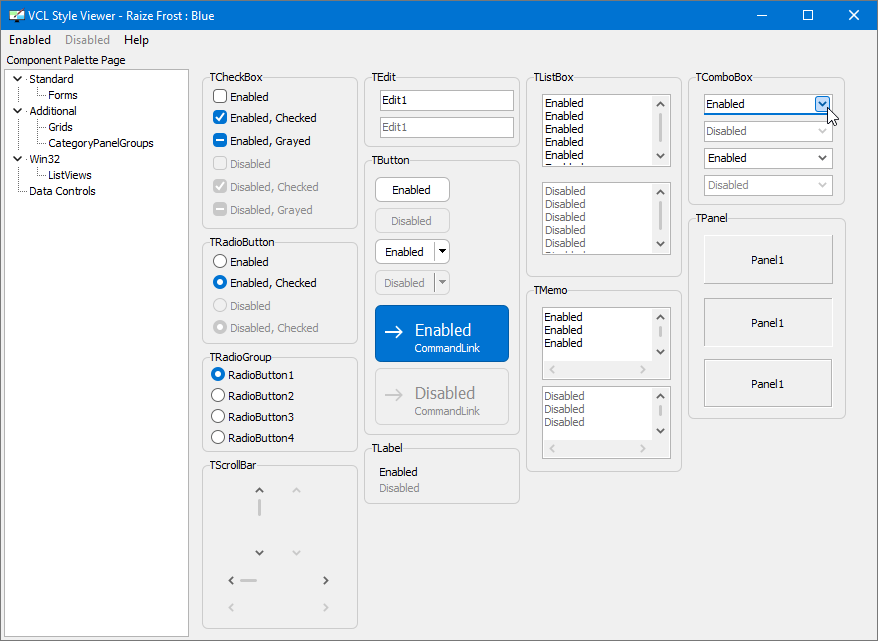This screenshot has height=641, width=878.
Task: Click the enabled TListBox scrollbar thumb
Action: (660, 127)
